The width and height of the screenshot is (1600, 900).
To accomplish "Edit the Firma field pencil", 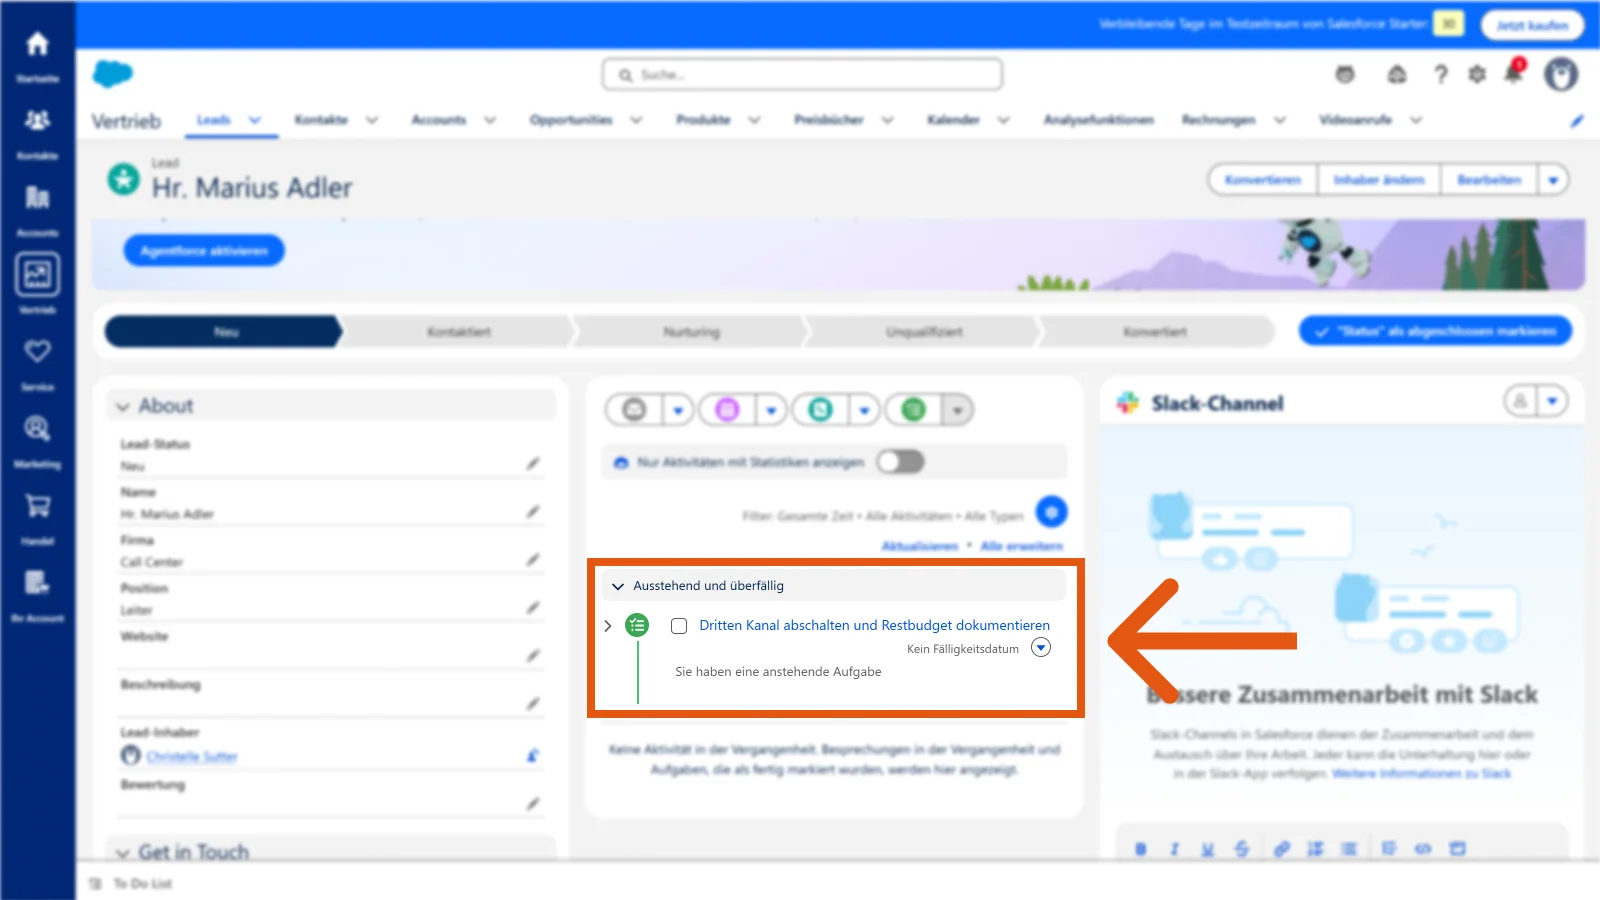I will 533,559.
